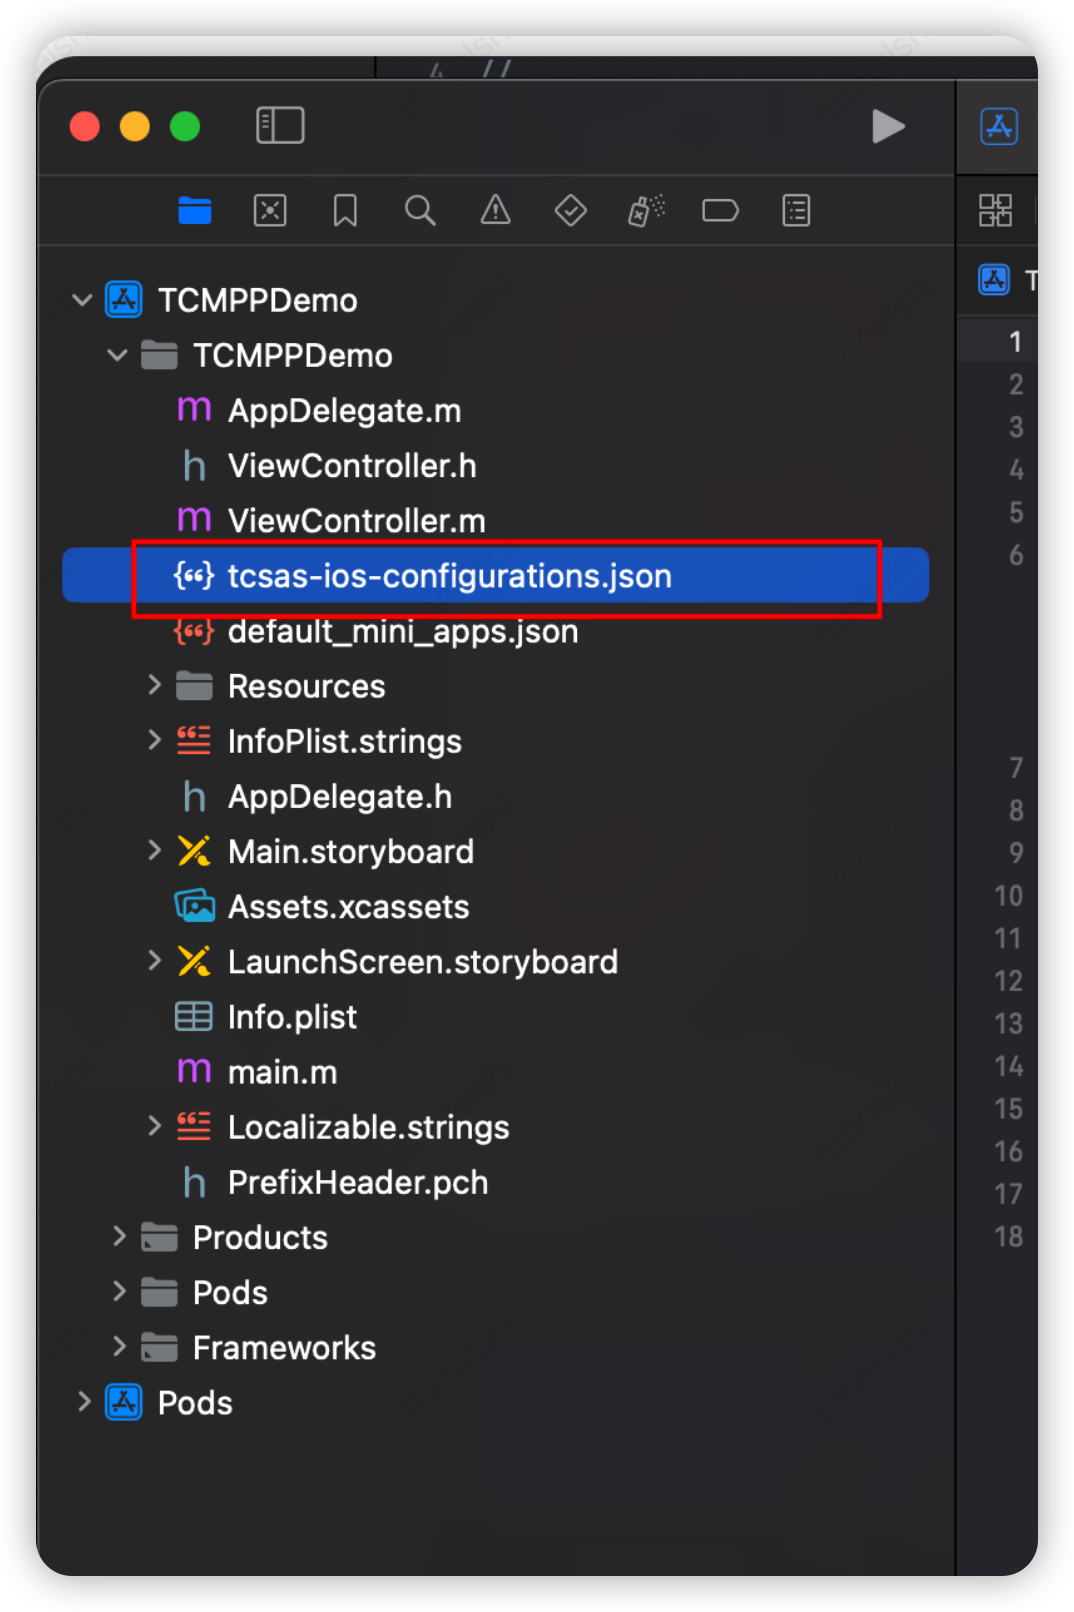Open the Project navigator folder tab
The width and height of the screenshot is (1074, 1612).
[x=195, y=211]
